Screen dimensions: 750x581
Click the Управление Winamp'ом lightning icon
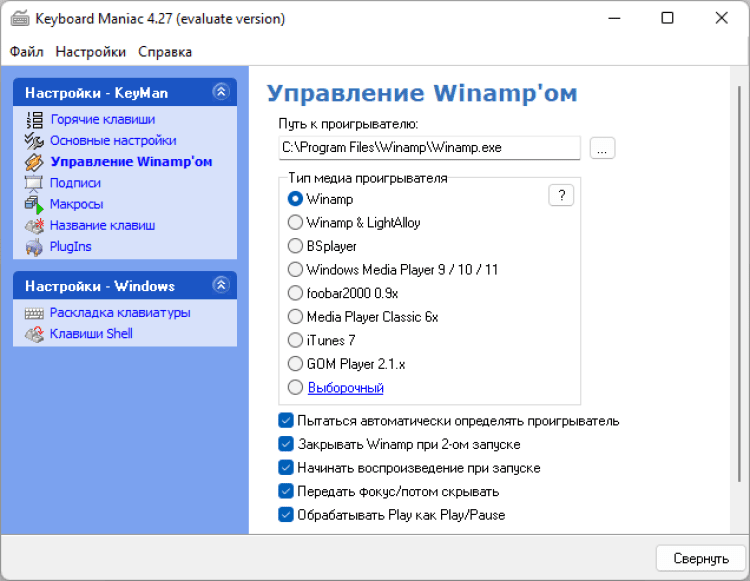click(x=34, y=162)
